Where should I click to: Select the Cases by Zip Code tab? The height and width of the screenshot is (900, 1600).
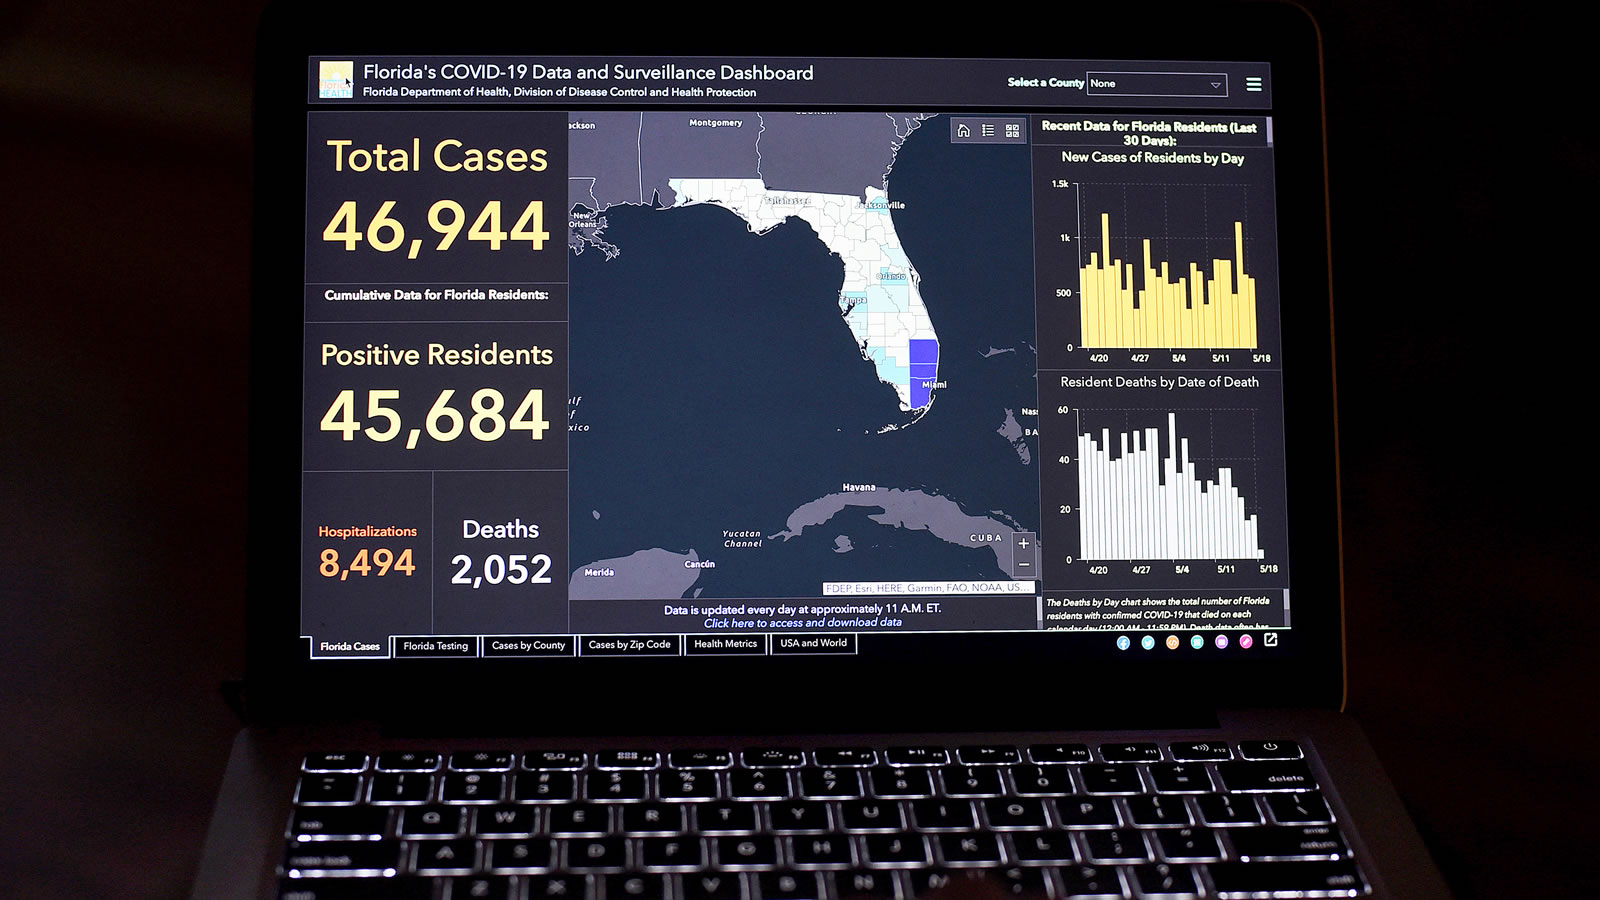[x=629, y=645]
